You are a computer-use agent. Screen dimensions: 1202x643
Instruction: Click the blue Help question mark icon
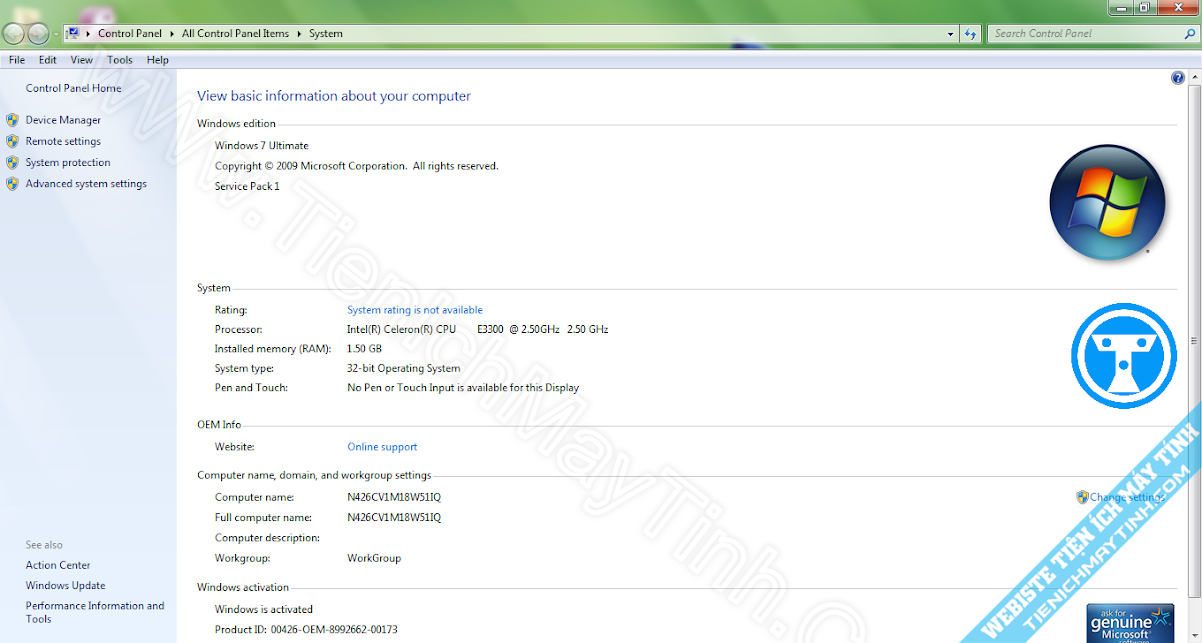[x=1178, y=78]
